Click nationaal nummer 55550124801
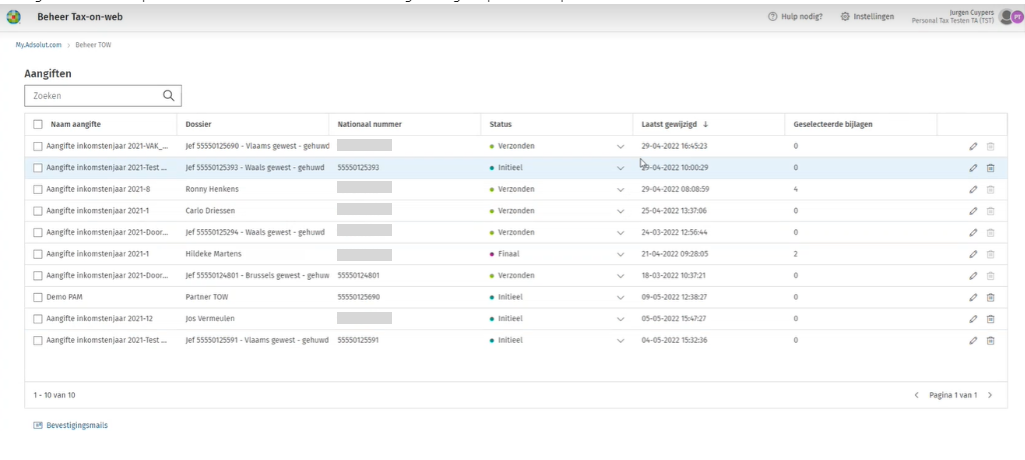 coord(358,276)
